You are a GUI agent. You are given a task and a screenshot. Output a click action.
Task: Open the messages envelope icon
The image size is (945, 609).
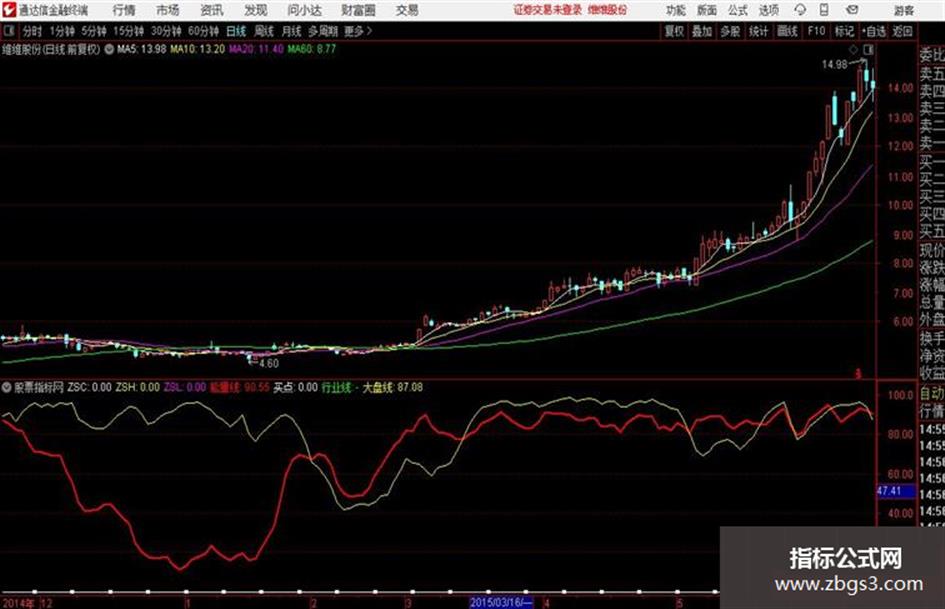pos(852,10)
